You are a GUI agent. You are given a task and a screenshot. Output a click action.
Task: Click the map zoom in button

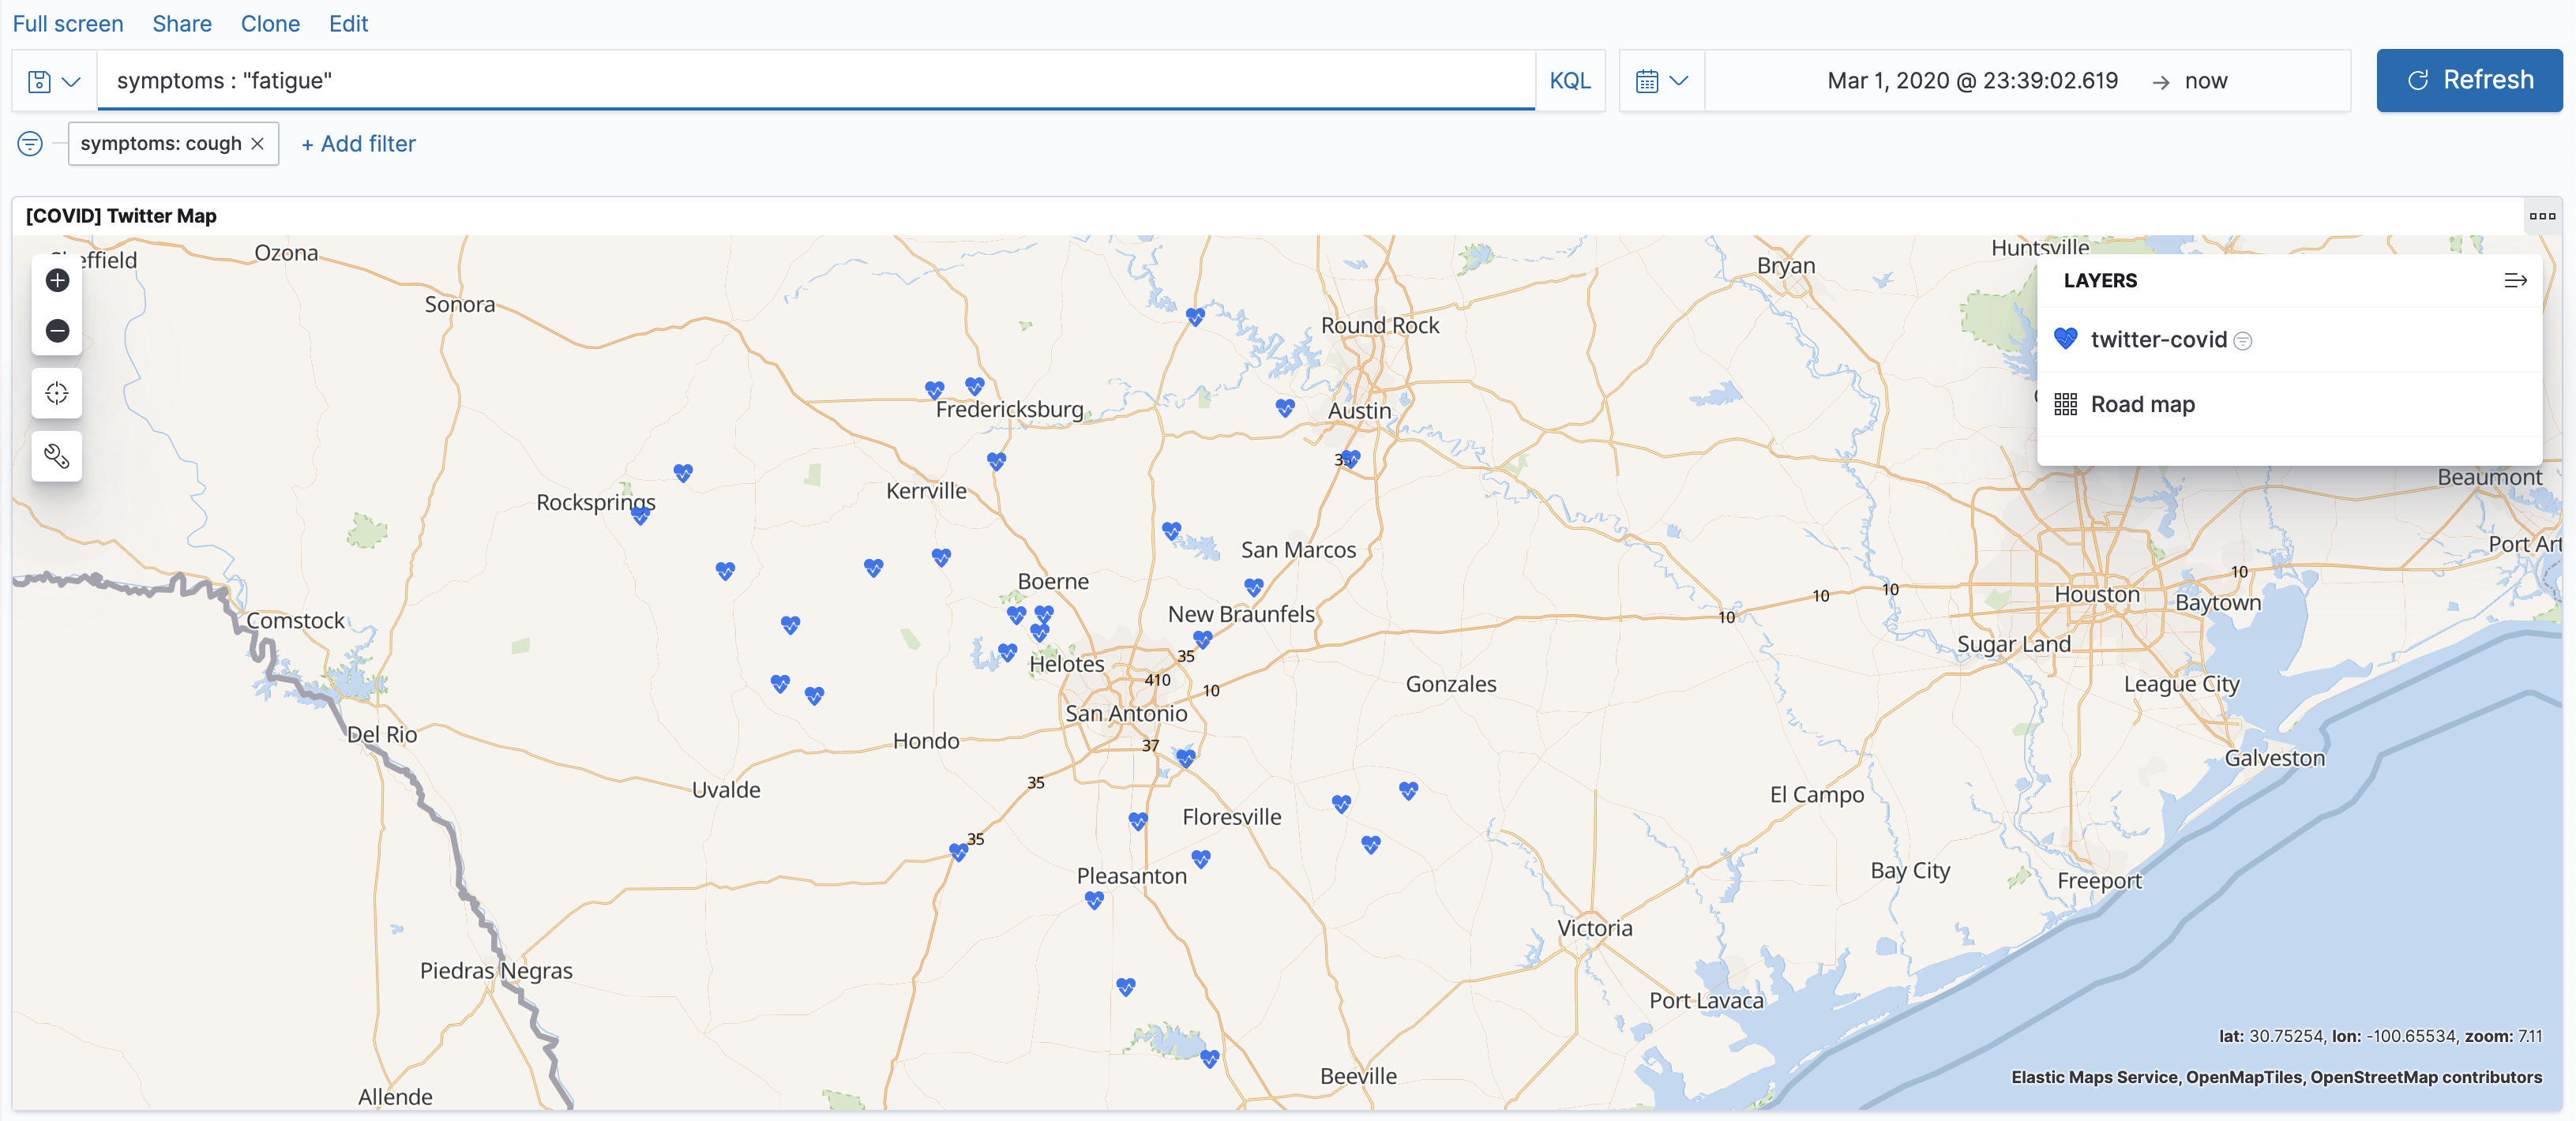57,280
